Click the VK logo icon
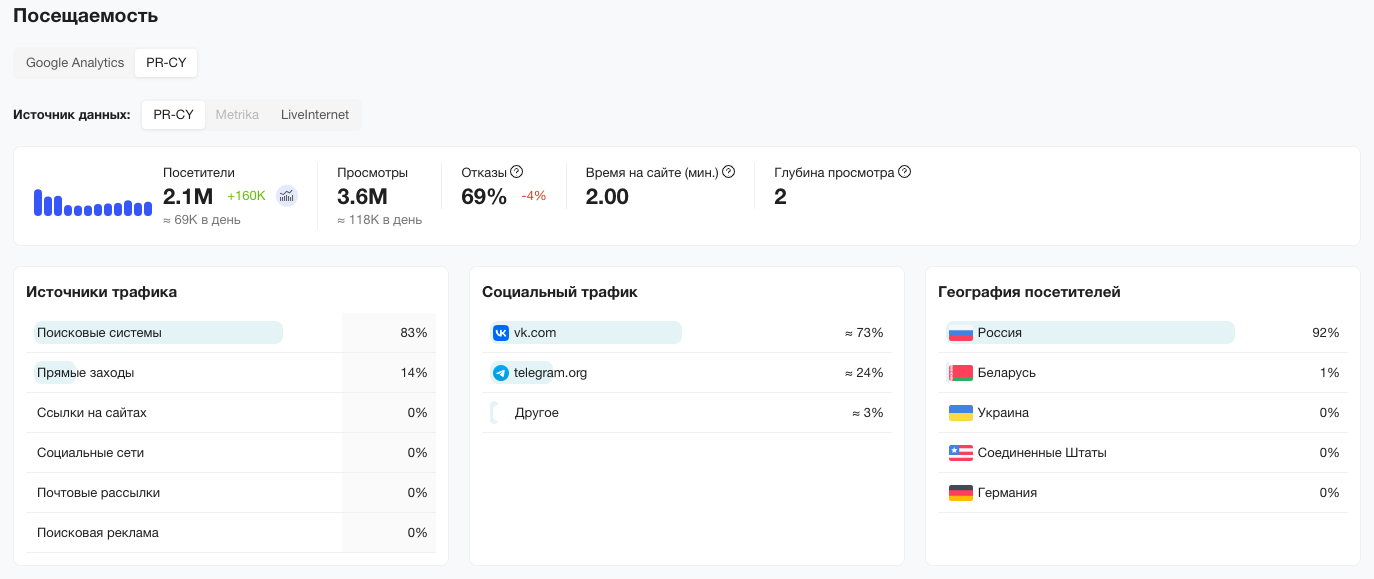 (x=501, y=333)
